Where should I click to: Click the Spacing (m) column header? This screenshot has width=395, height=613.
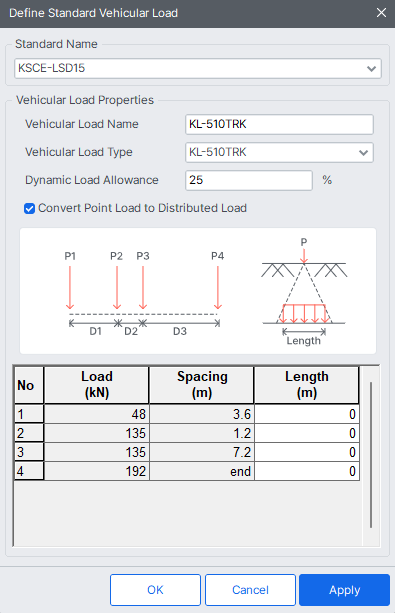202,385
